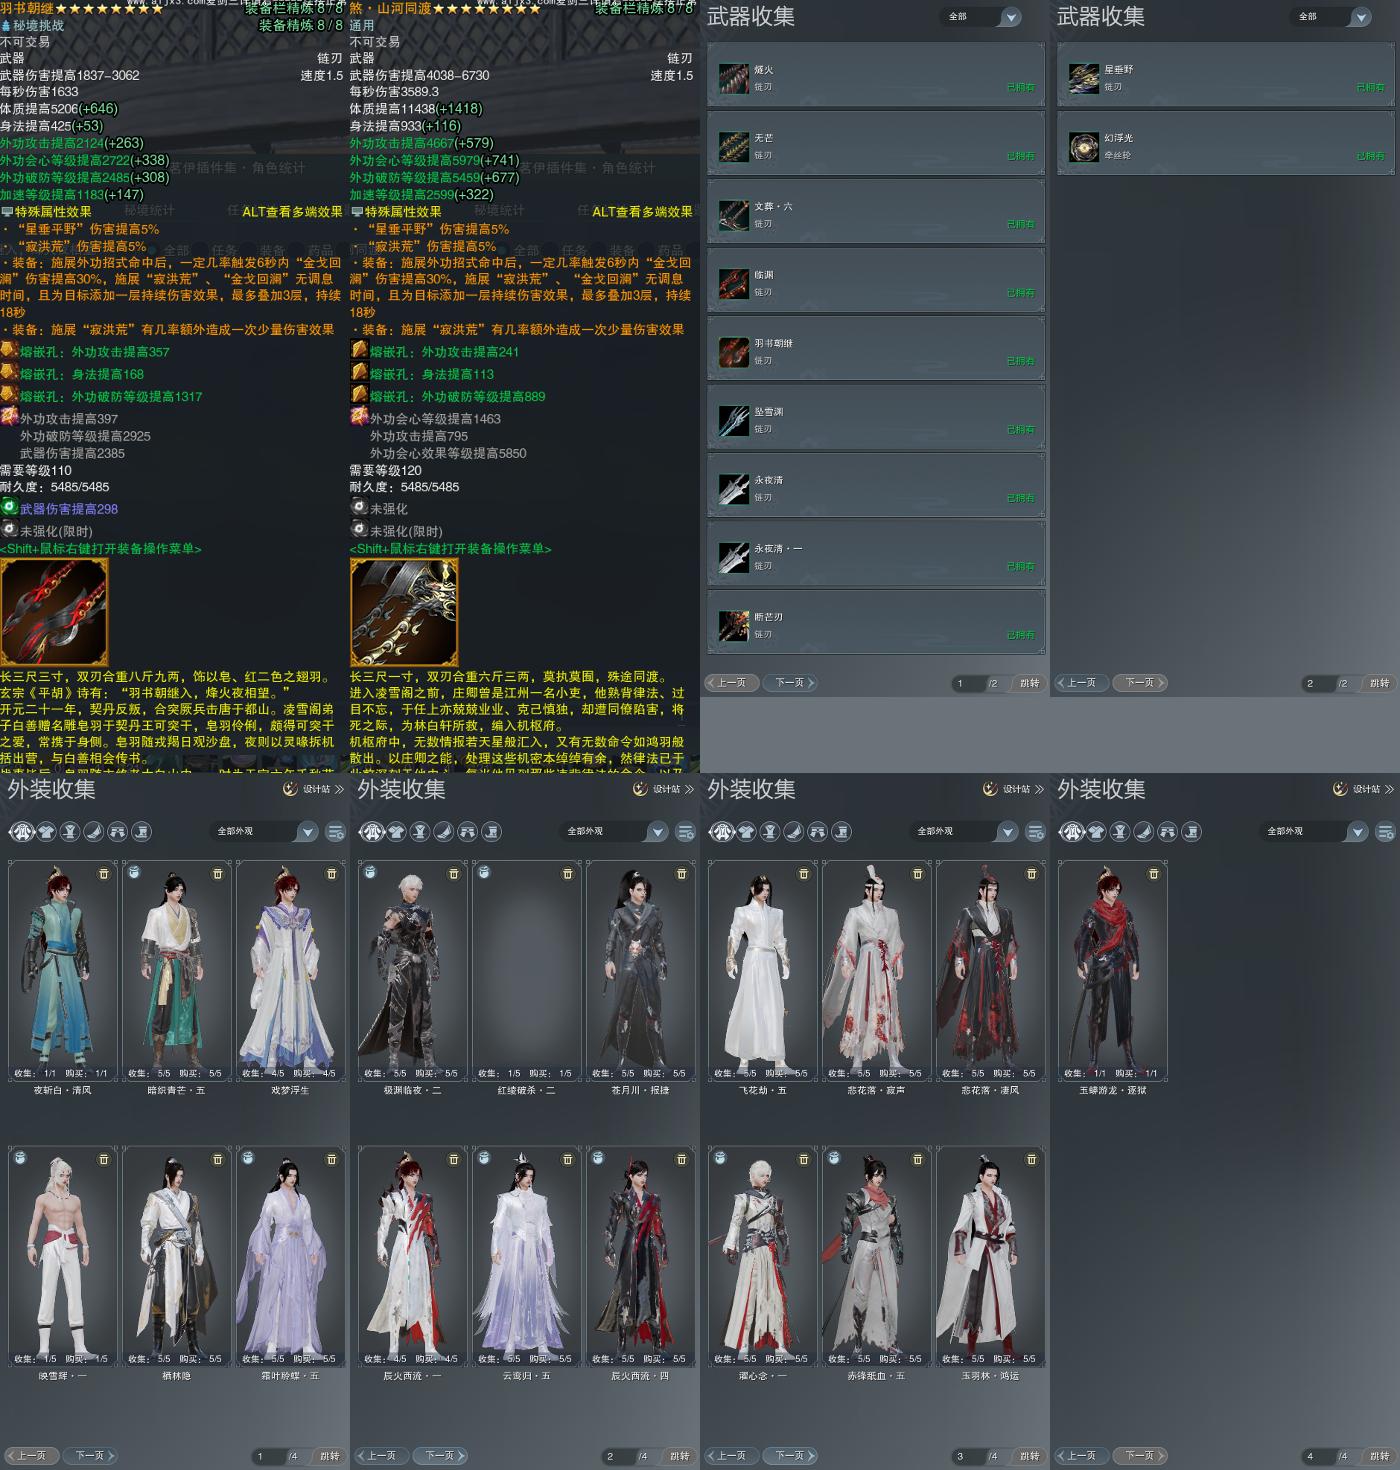The width and height of the screenshot is (1400, 1470).
Task: Click the 无芒 weapon icon
Action: pyautogui.click(x=733, y=146)
